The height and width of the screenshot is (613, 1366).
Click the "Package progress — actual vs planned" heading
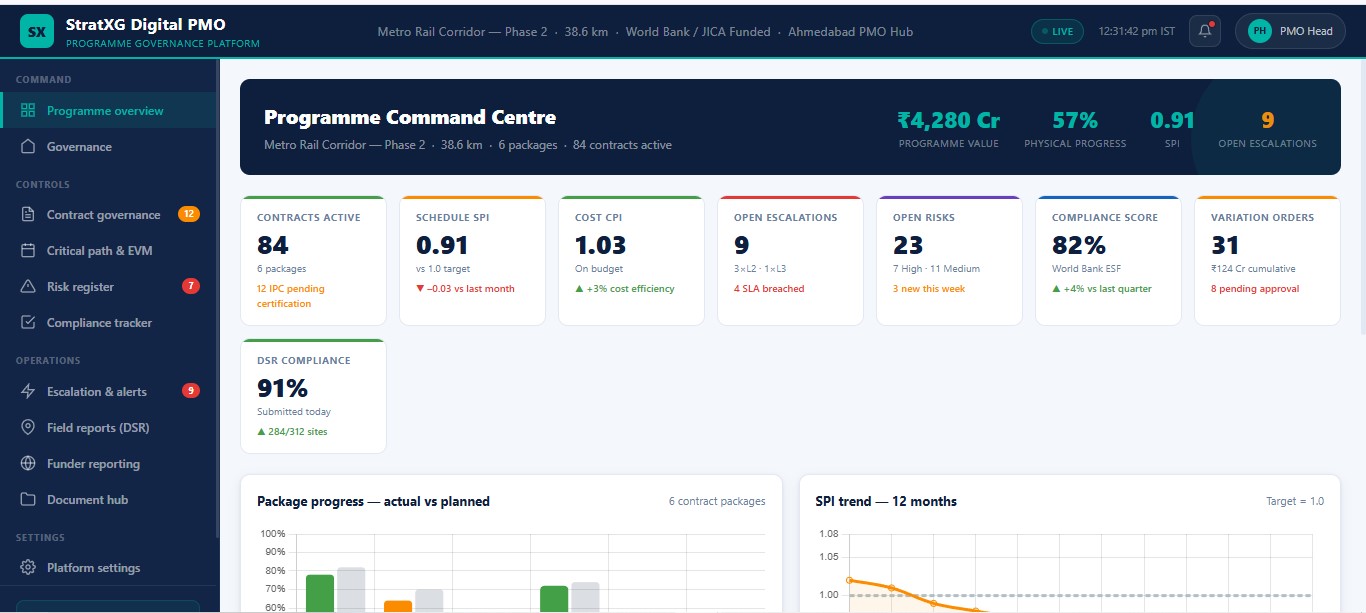(373, 501)
